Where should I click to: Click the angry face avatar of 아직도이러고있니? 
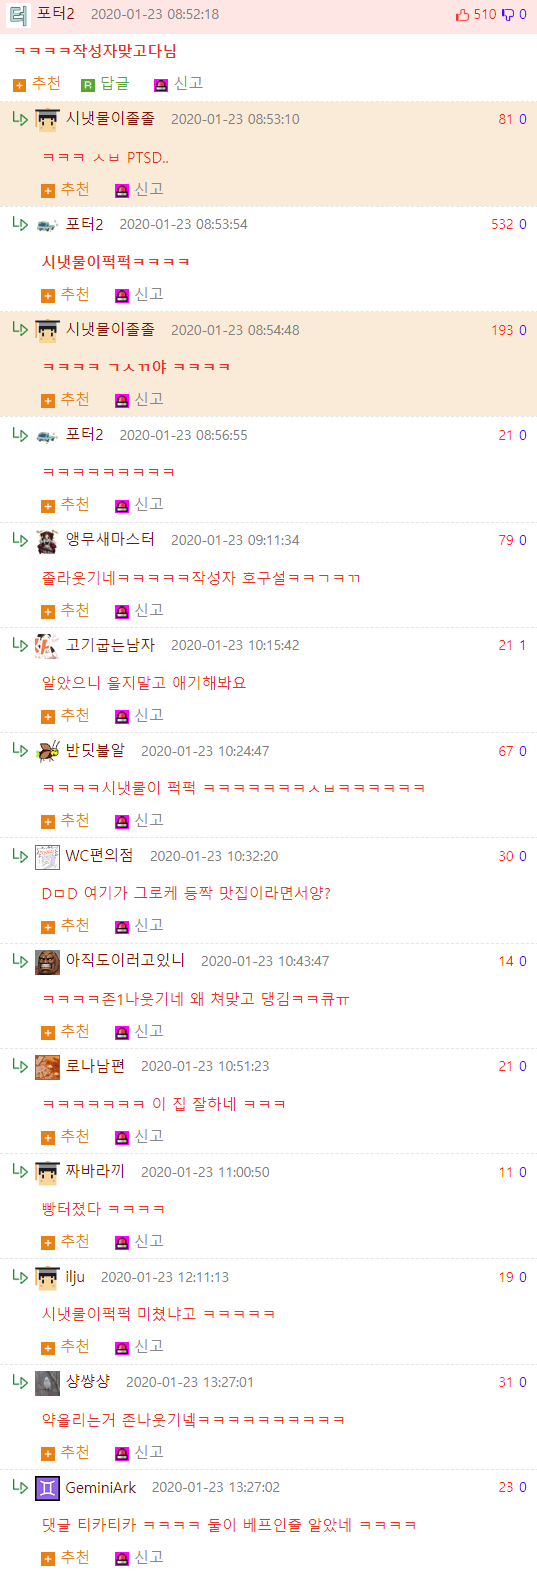(47, 962)
